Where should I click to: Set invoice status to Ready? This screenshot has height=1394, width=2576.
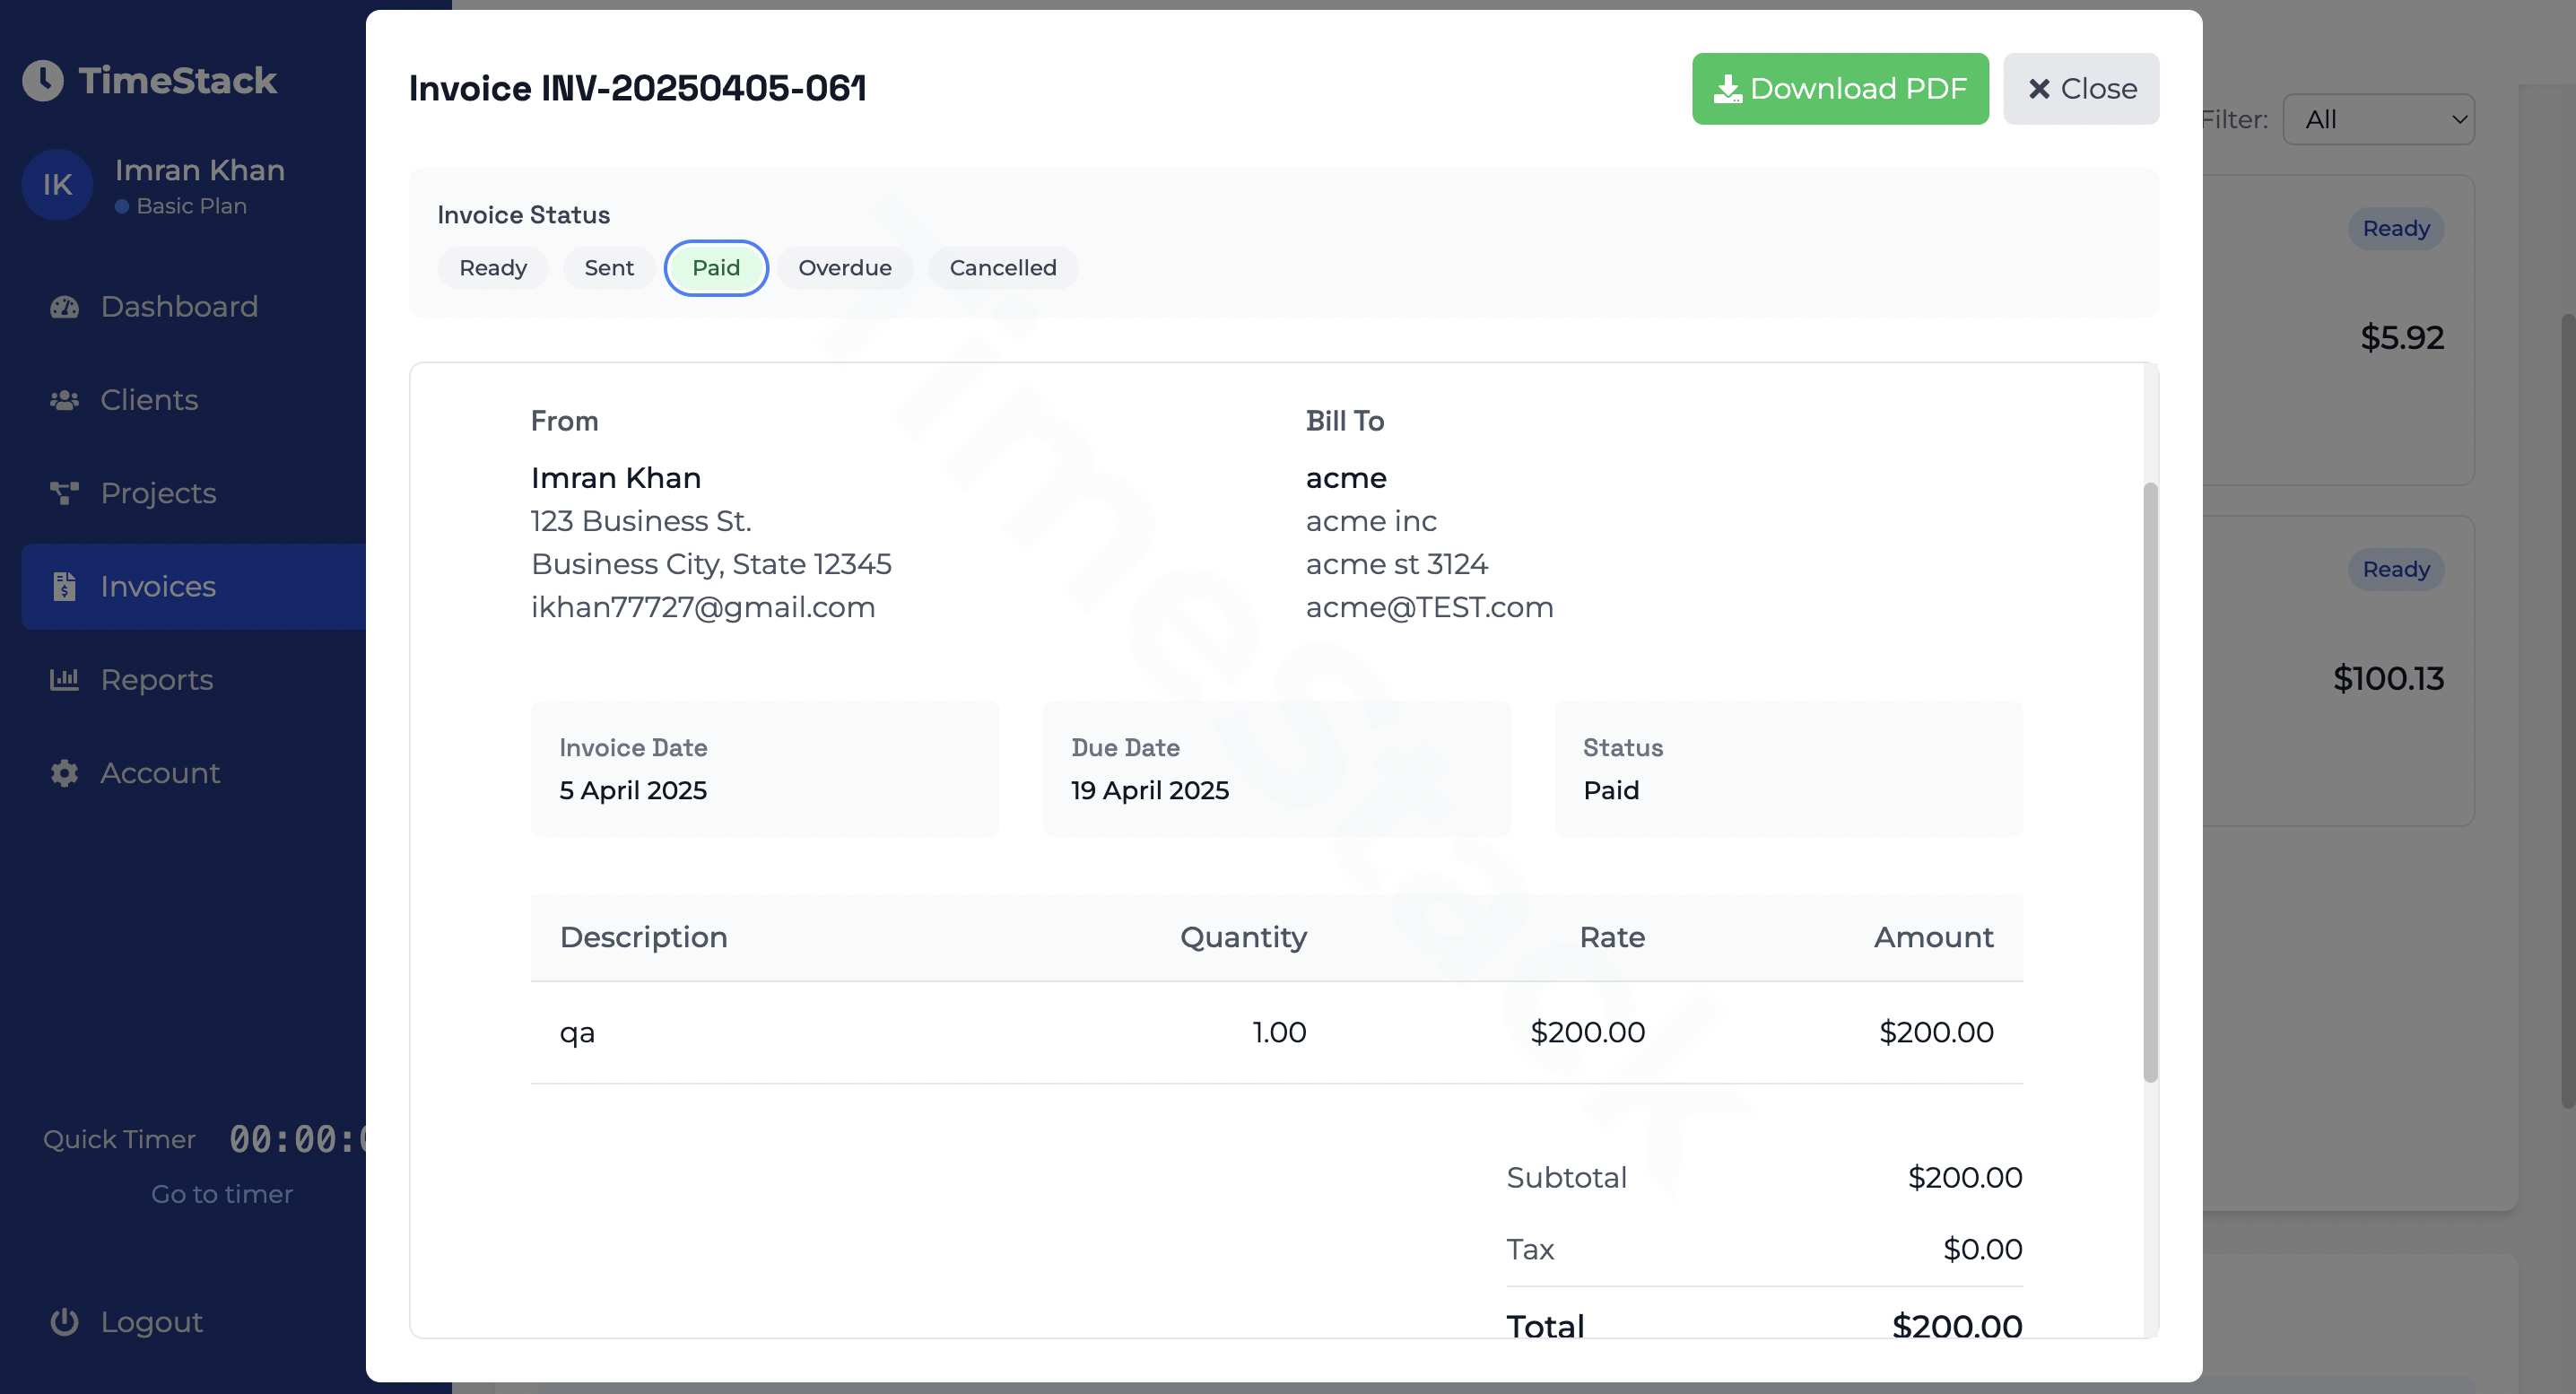493,268
